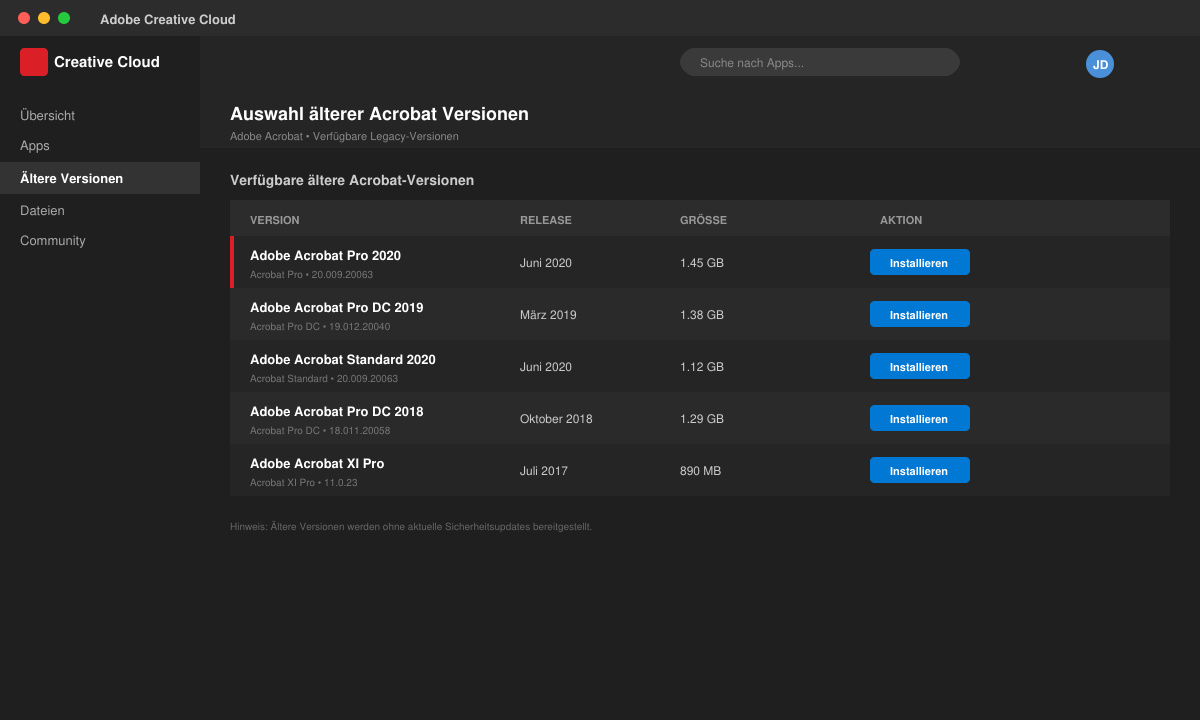1200x720 pixels.
Task: Click the 'Adobe Creative Cloud' window title
Action: click(168, 20)
